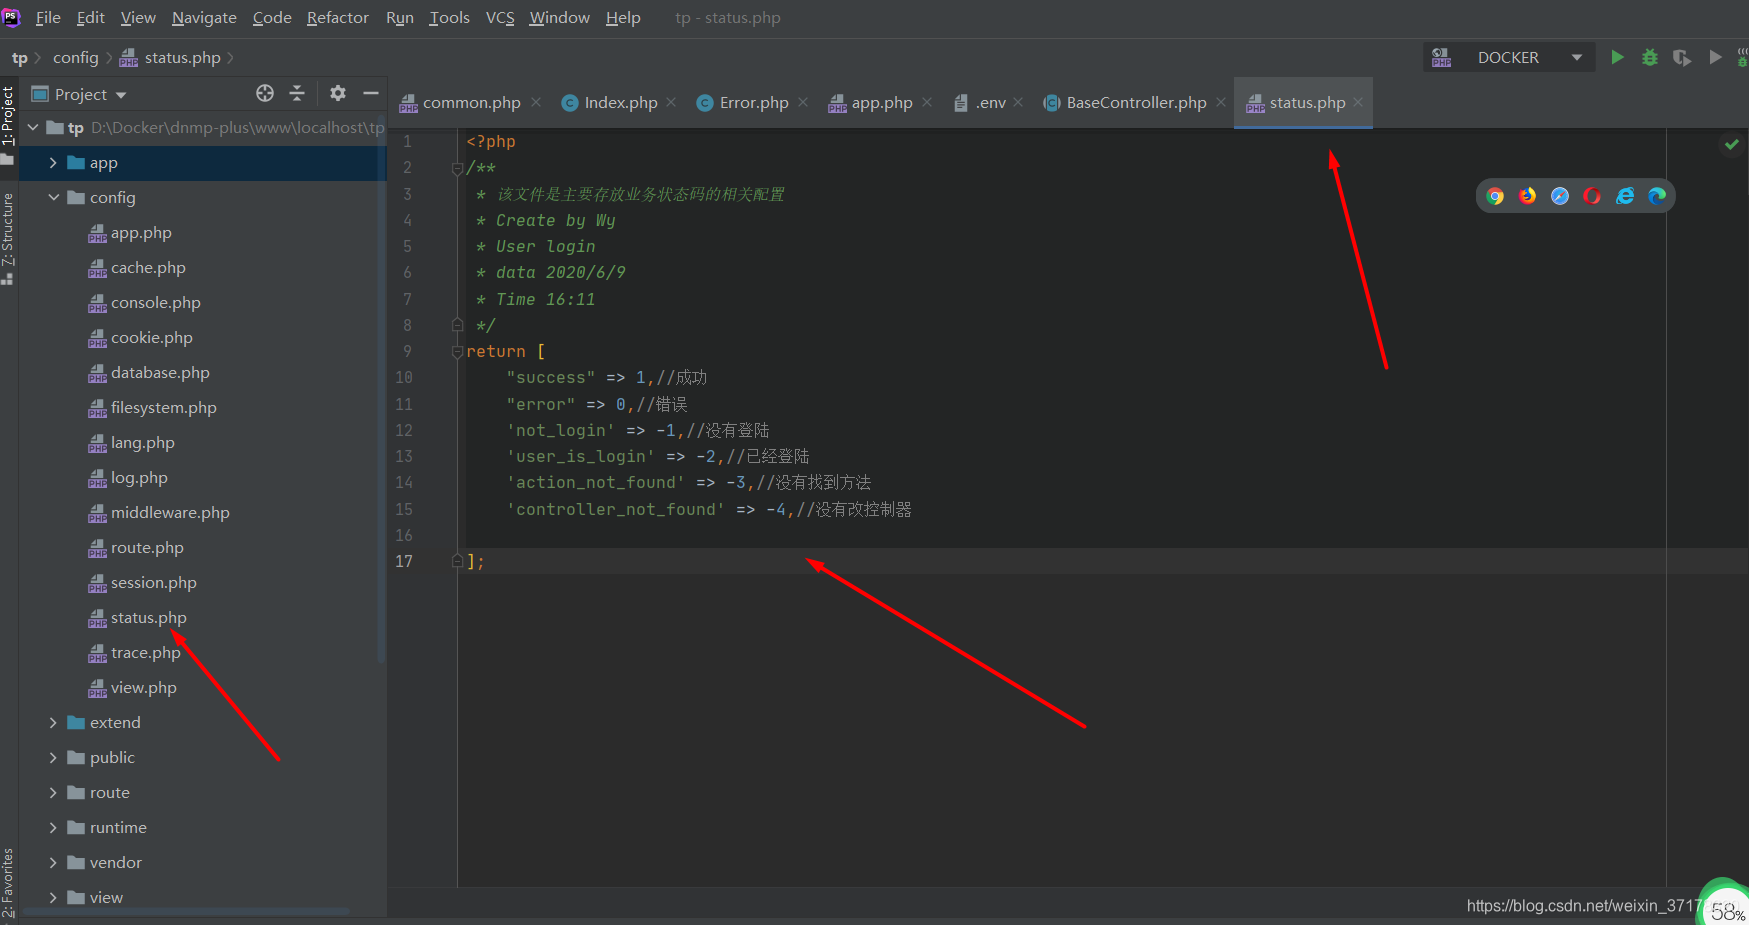Viewport: 1749px width, 925px height.
Task: Expand the vendor folder
Action: (x=53, y=862)
